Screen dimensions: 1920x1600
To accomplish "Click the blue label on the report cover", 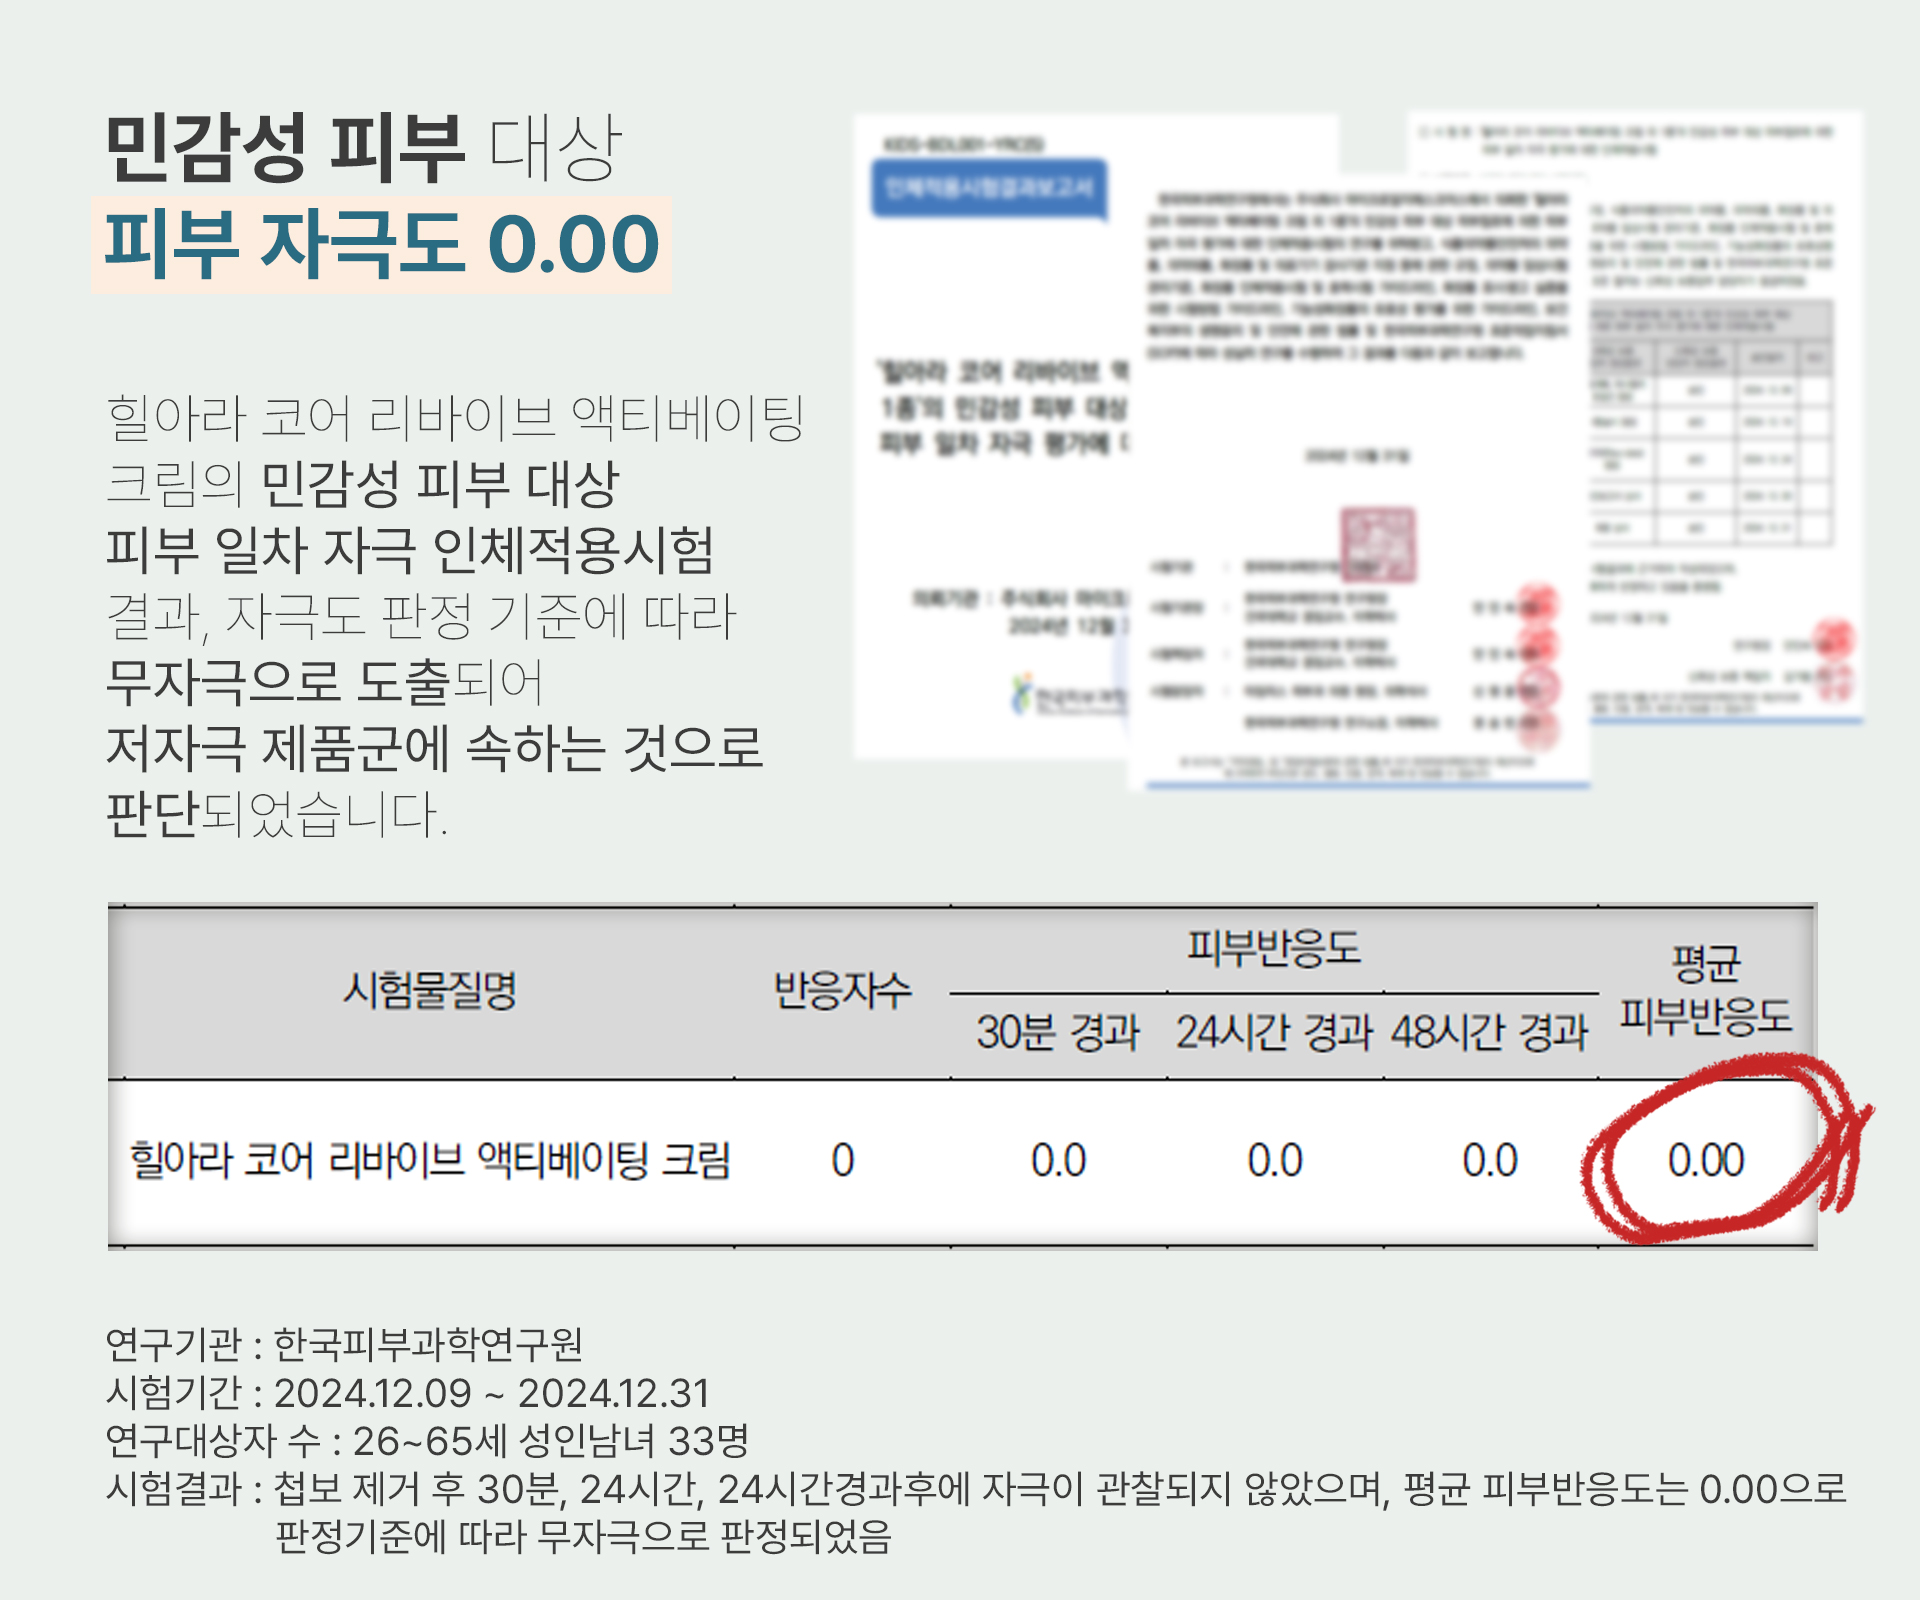I will (990, 188).
